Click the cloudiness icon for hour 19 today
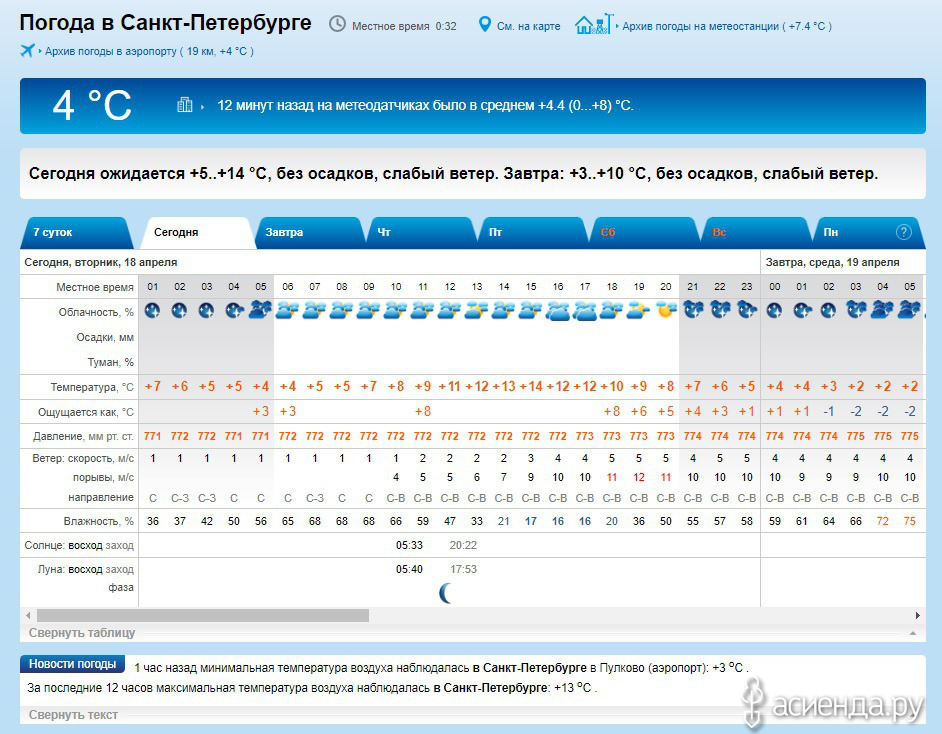The width and height of the screenshot is (942, 734). coord(638,311)
